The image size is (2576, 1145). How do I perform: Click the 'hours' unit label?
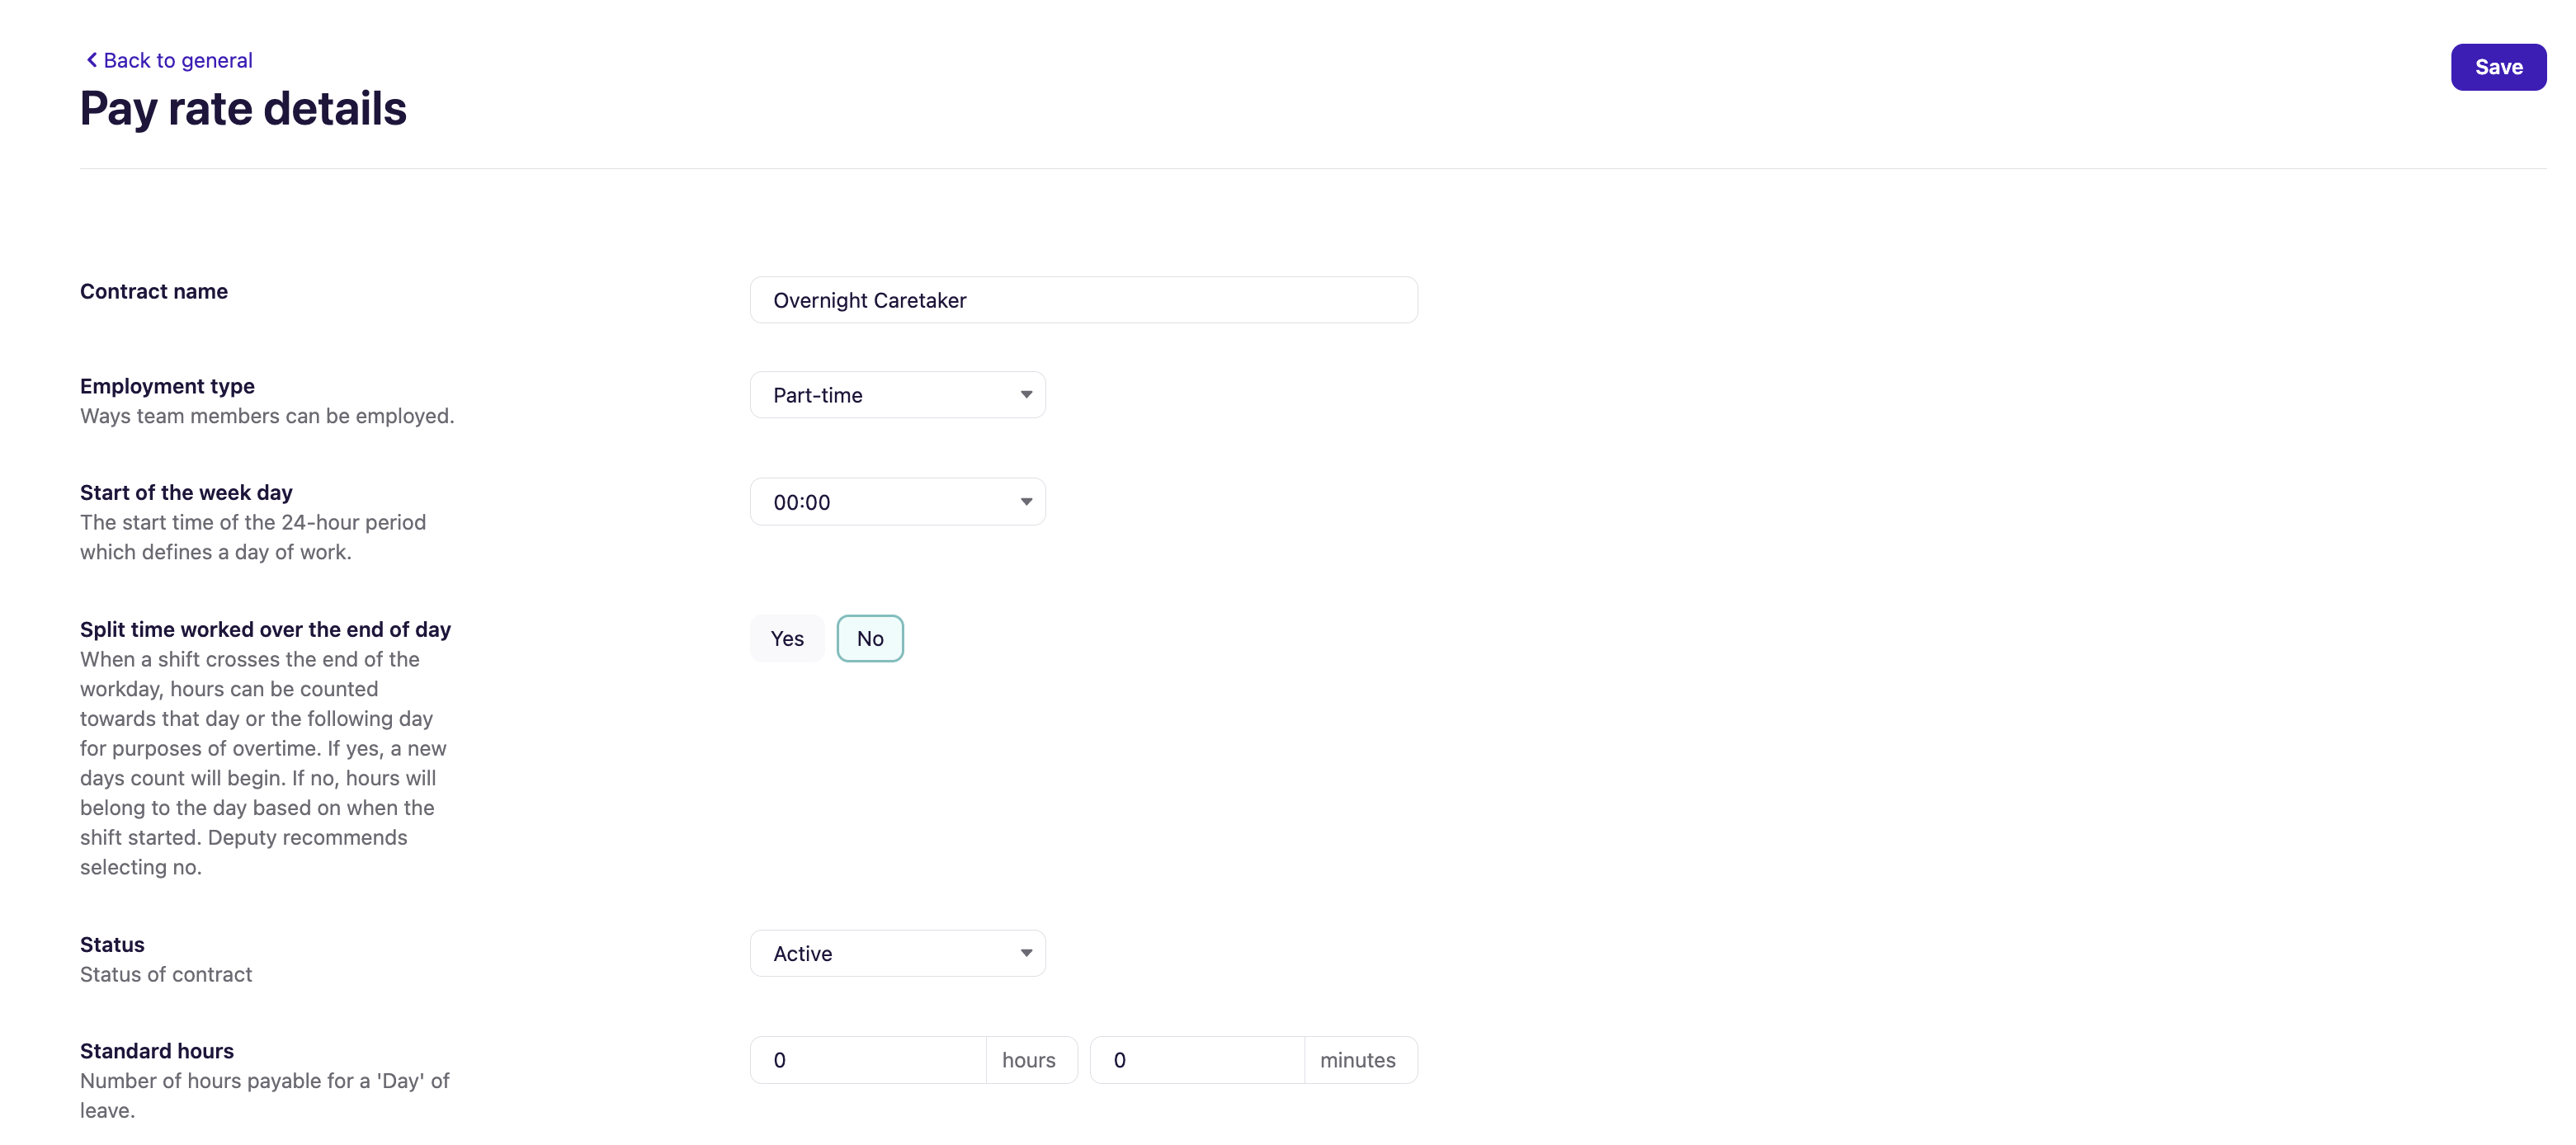pyautogui.click(x=1029, y=1060)
